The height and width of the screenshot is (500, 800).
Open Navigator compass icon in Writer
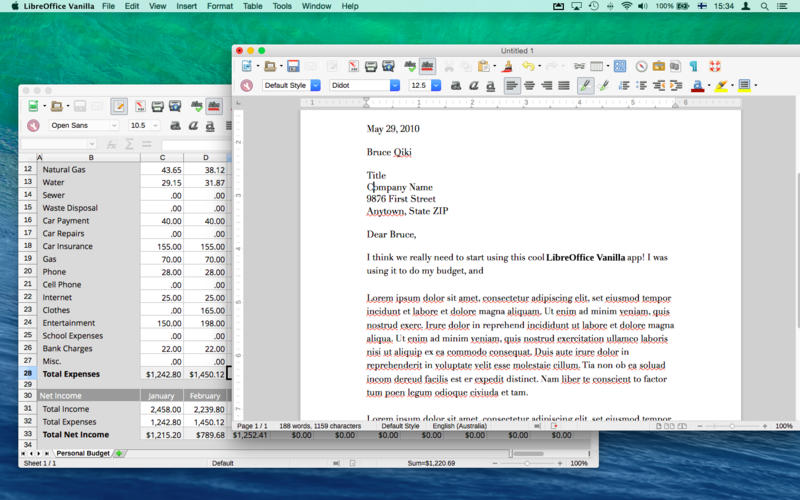(x=641, y=66)
